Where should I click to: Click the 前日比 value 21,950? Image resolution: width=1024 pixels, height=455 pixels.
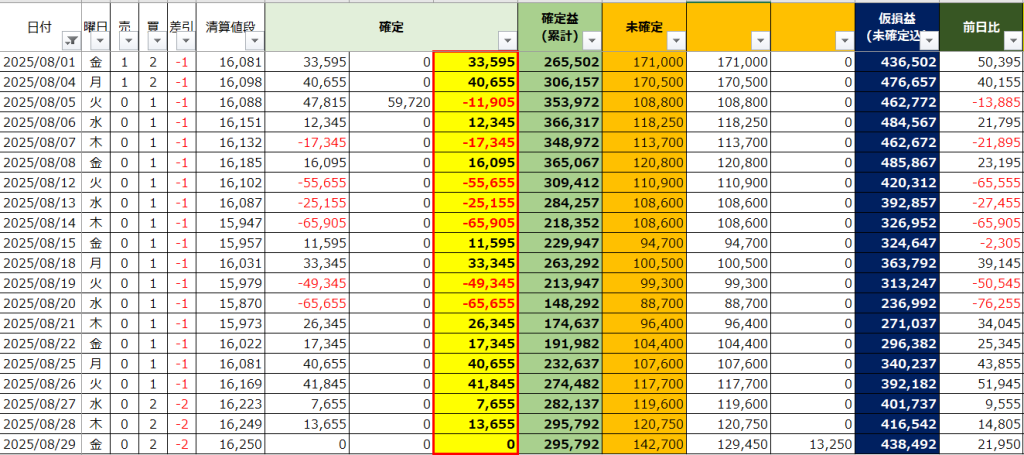point(982,446)
